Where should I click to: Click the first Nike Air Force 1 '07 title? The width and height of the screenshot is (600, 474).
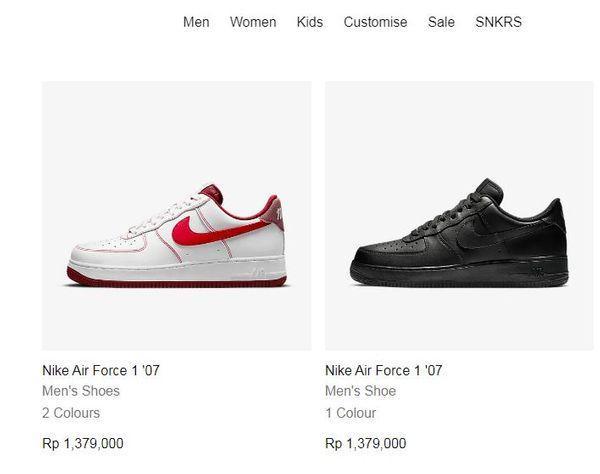click(101, 370)
